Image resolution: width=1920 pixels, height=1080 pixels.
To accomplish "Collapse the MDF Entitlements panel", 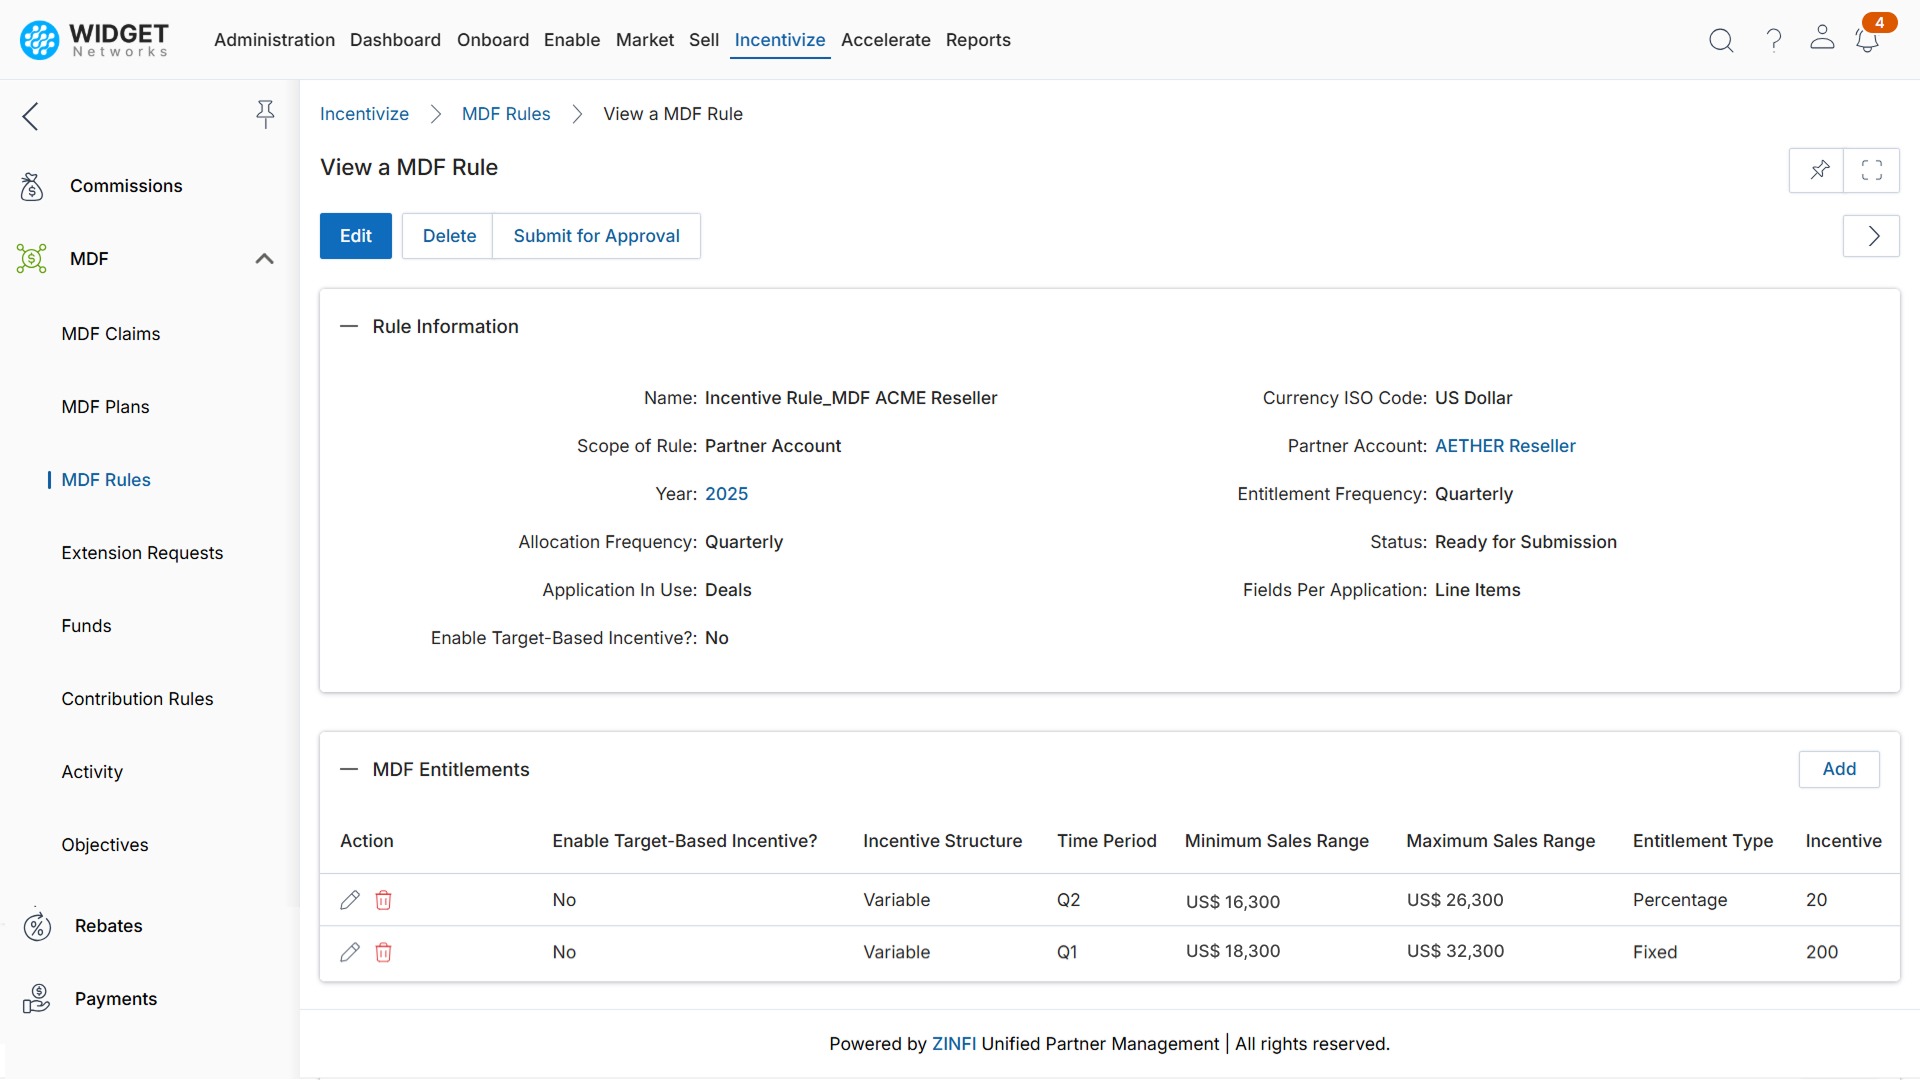I will coord(349,769).
